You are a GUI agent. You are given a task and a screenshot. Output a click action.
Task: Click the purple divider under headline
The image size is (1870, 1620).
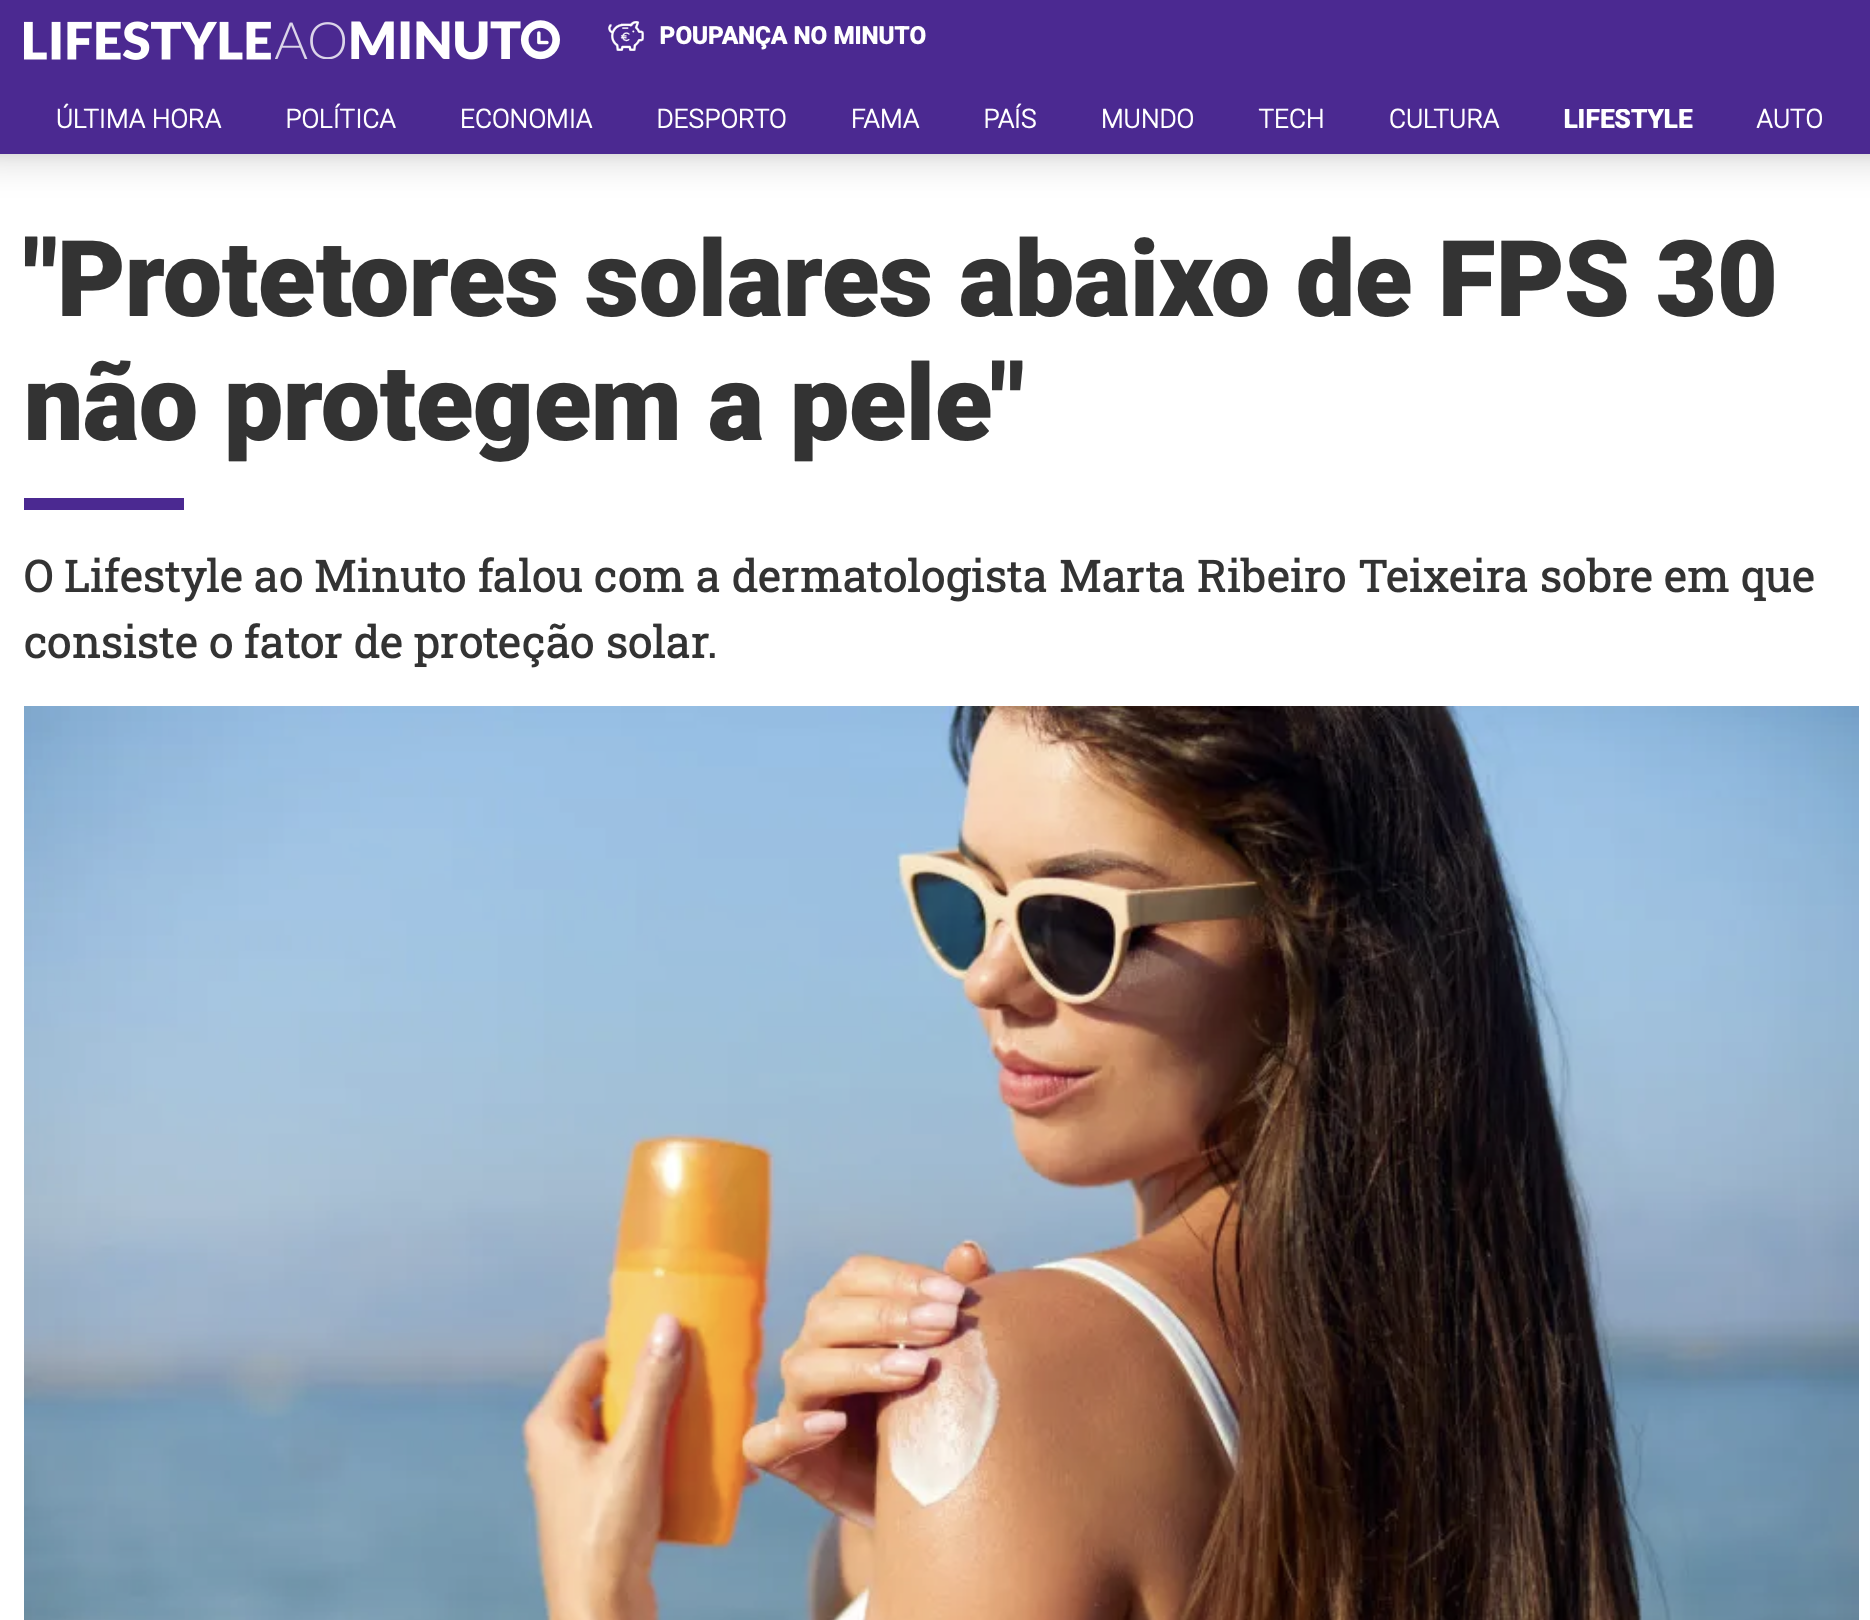(x=104, y=504)
